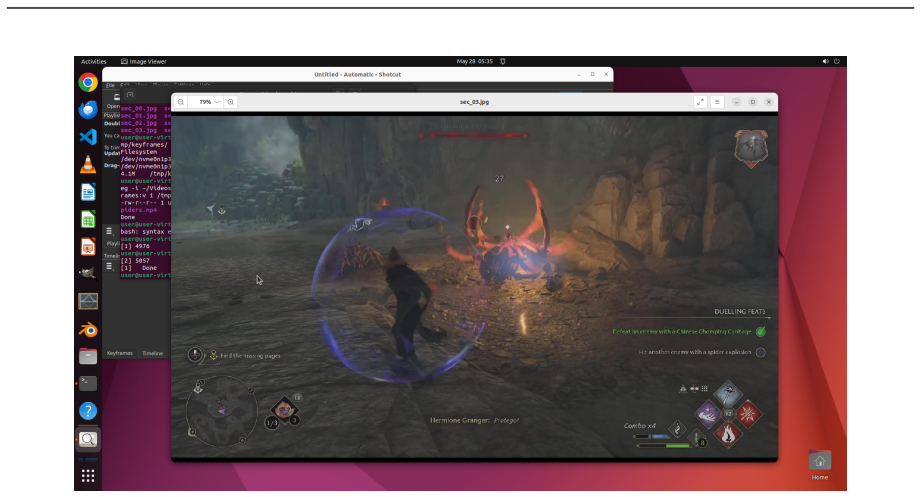Viewport: 921px width, 497px height.
Task: Click the sec_03.jpg Image Viewer title
Action: (475, 102)
